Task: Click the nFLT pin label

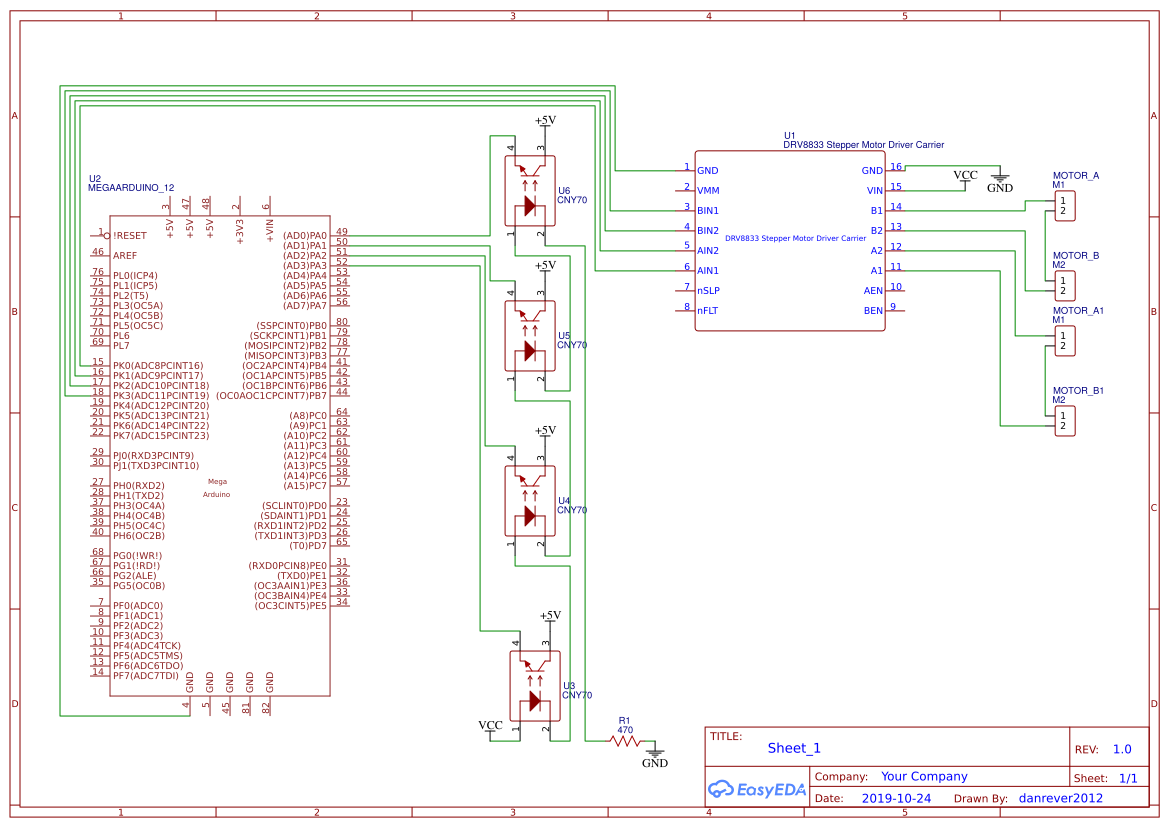Action: [708, 311]
